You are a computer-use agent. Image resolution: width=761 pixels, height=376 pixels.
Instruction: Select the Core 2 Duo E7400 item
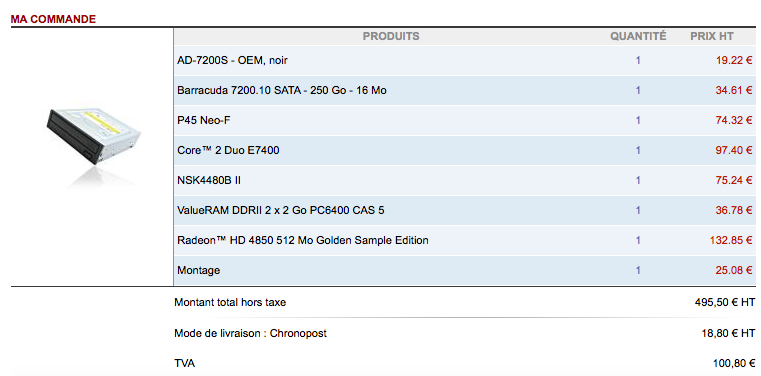228,151
